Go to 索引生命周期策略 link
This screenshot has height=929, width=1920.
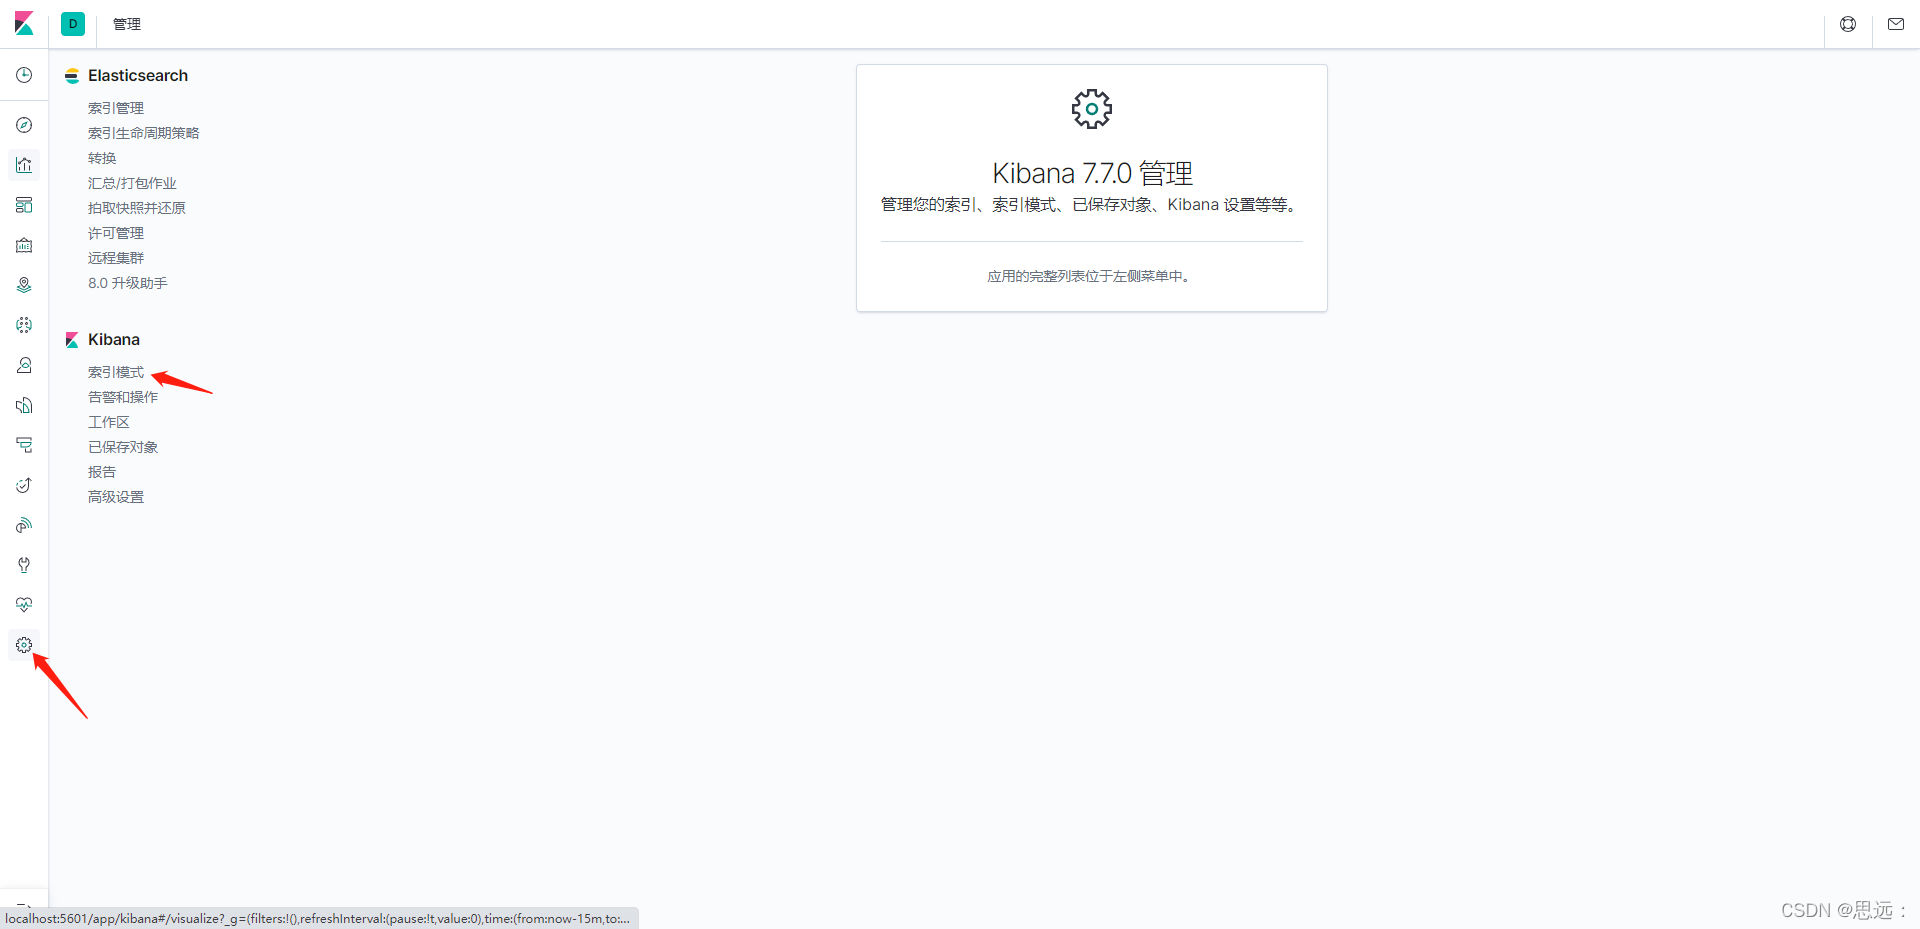point(143,133)
